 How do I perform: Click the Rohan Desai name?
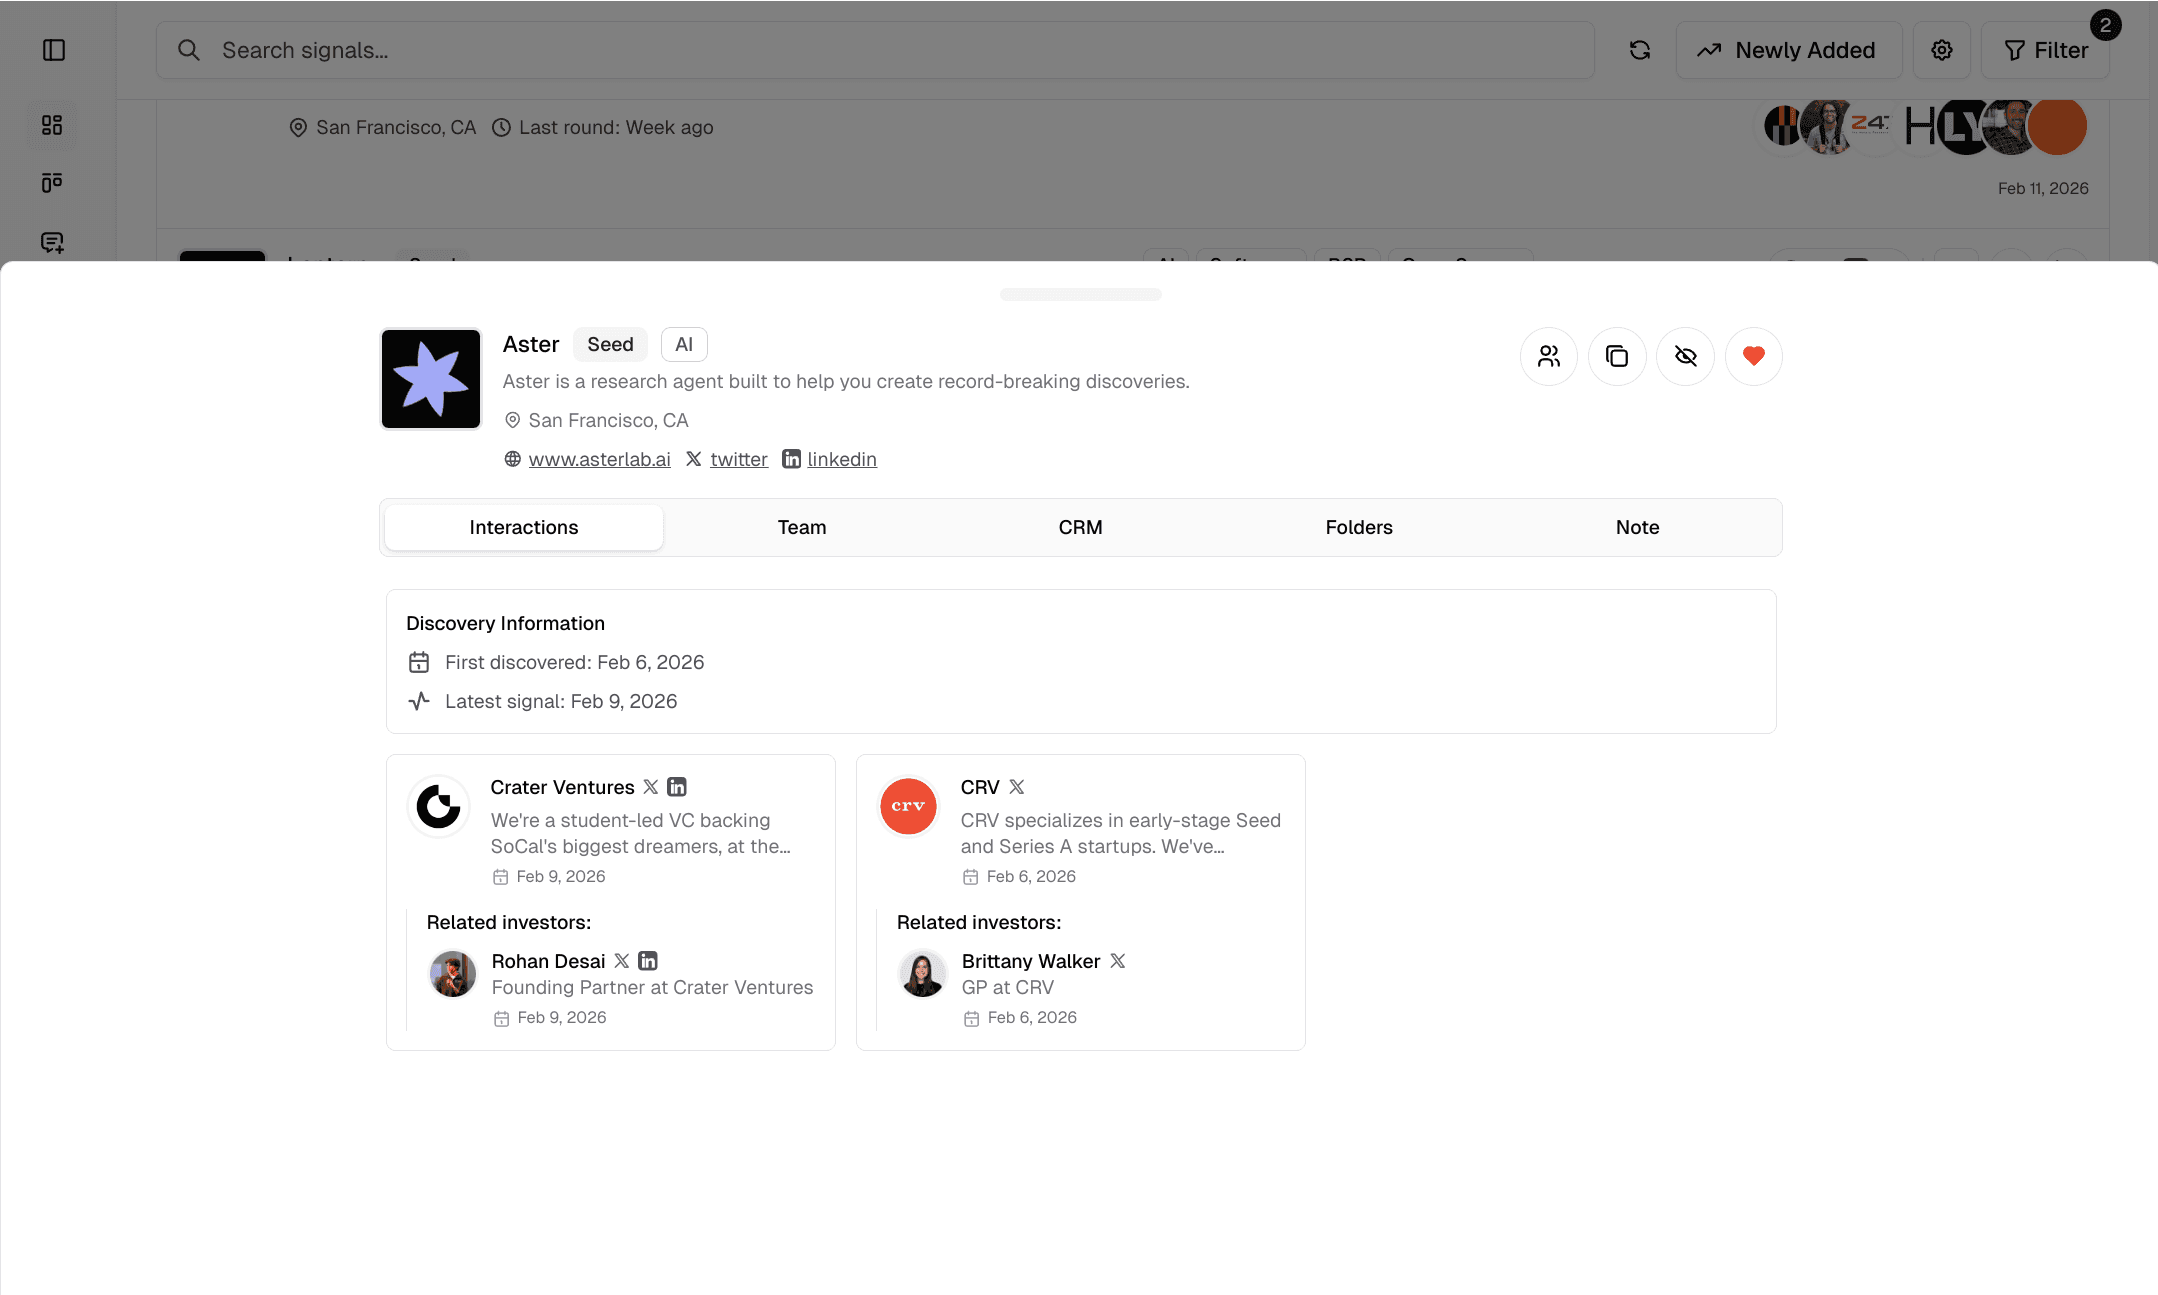pyautogui.click(x=548, y=961)
